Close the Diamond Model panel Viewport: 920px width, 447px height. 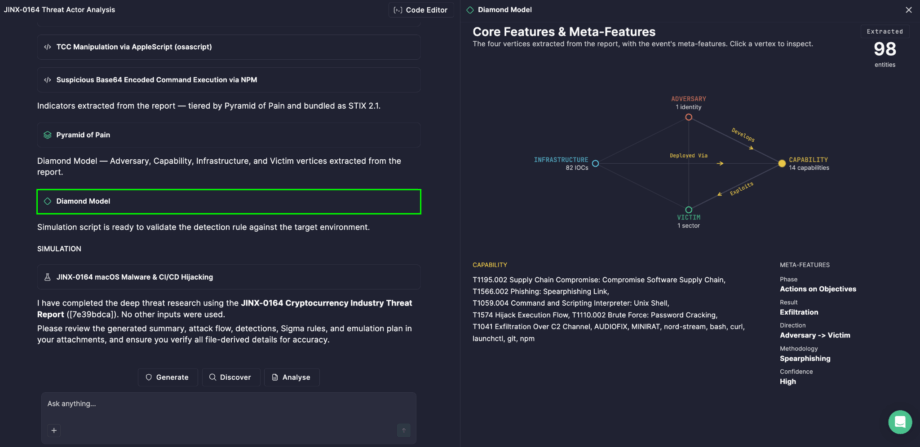[x=909, y=10]
